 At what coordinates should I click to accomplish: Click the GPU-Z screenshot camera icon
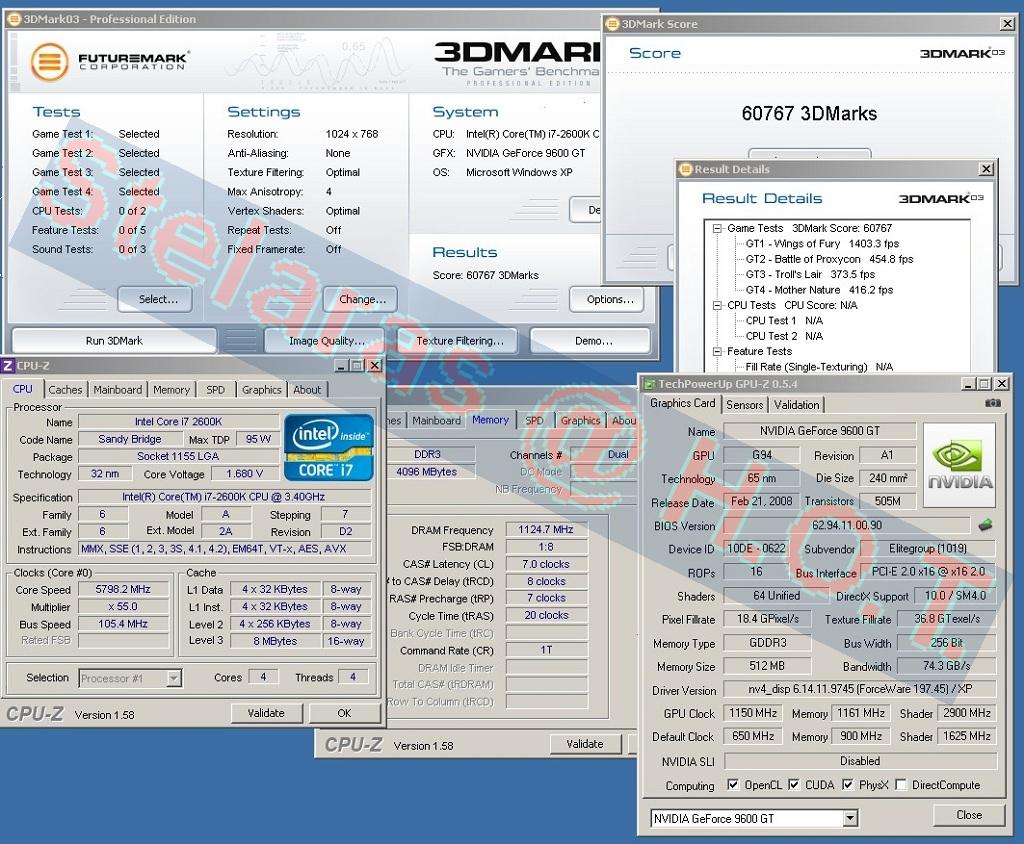993,403
